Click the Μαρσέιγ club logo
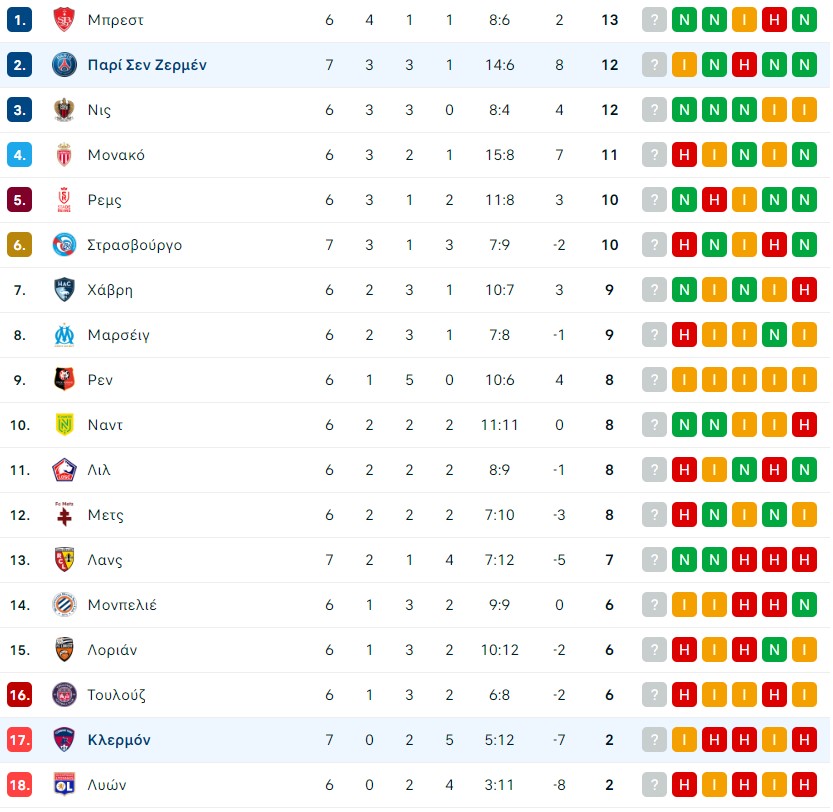Screen dimensions: 833x812 [64, 335]
